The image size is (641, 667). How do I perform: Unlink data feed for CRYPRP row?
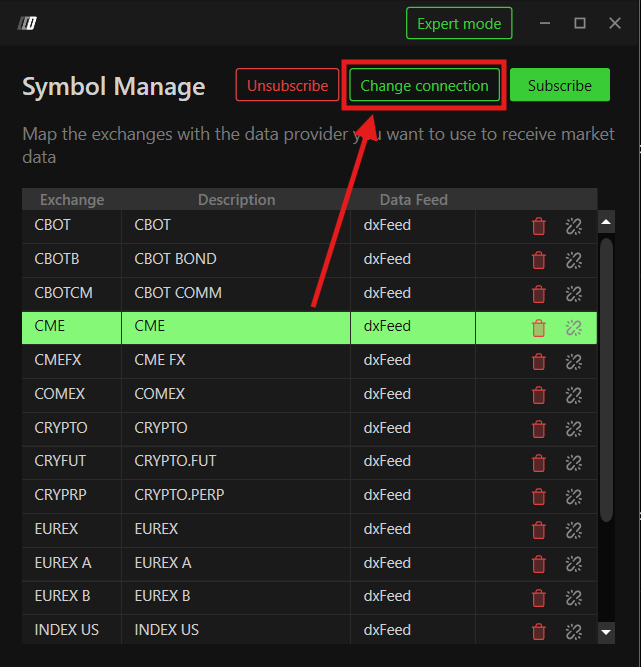[x=573, y=497]
